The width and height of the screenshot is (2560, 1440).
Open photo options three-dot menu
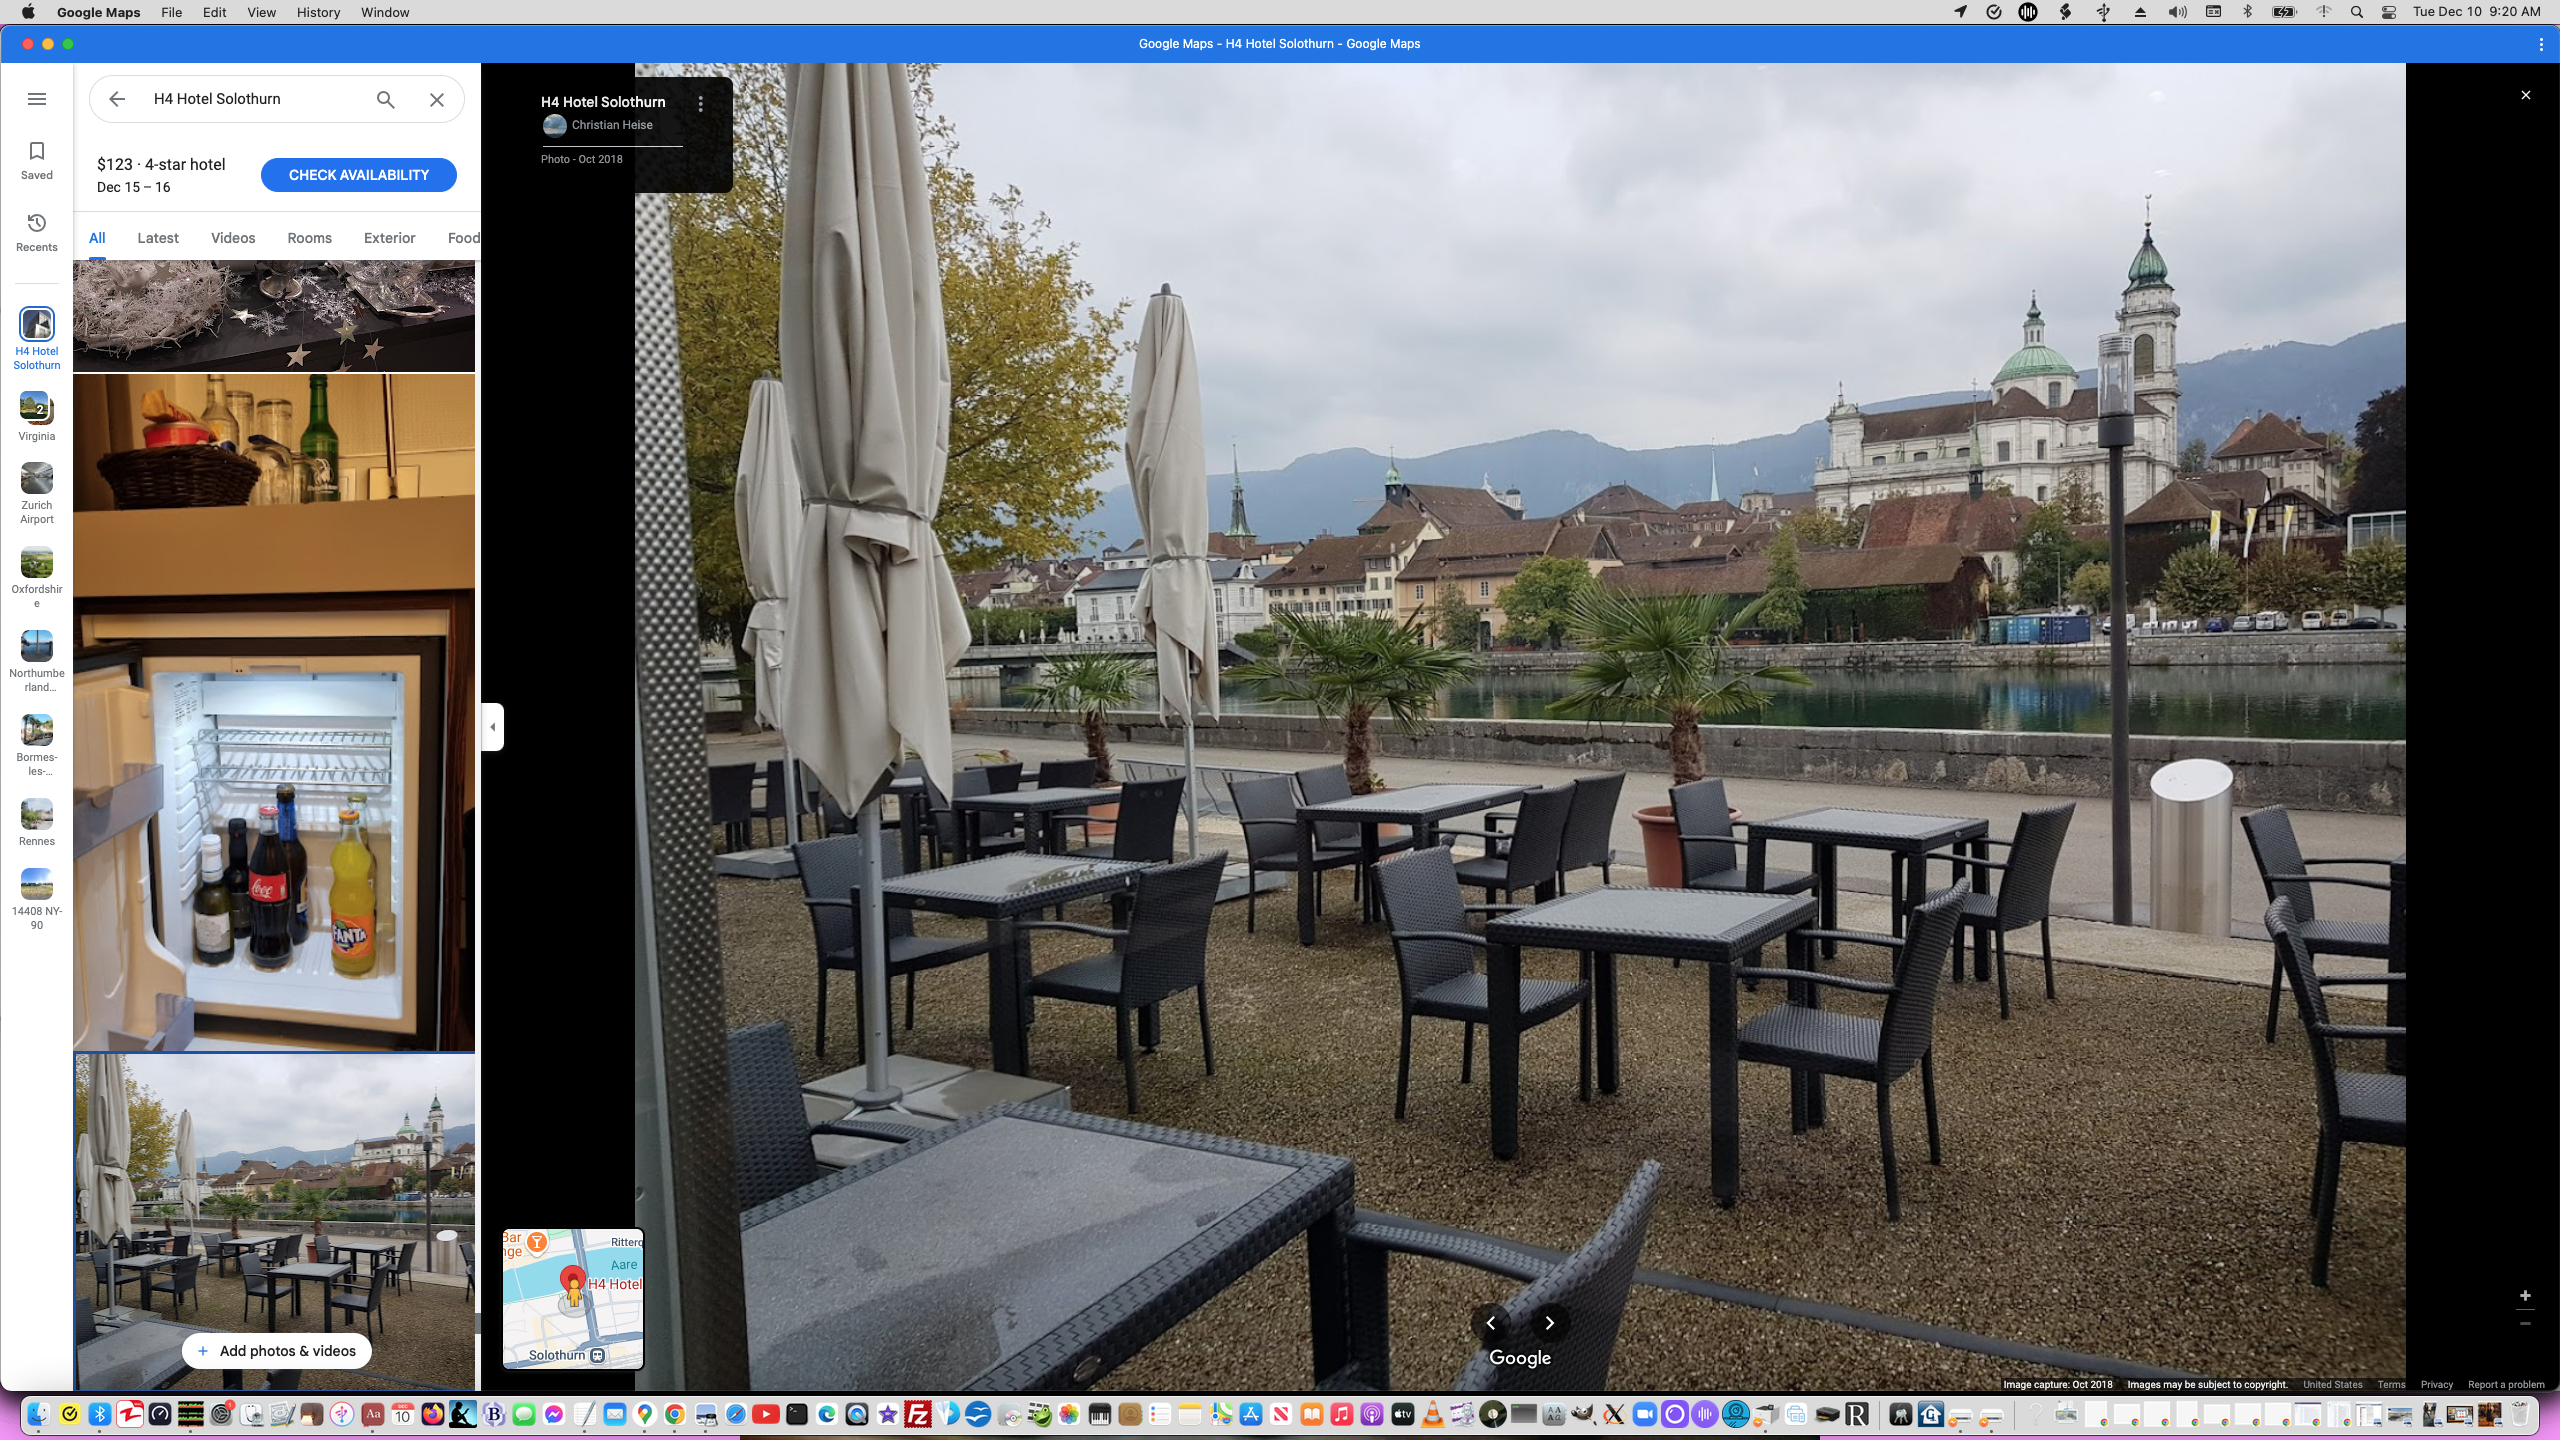tap(701, 104)
